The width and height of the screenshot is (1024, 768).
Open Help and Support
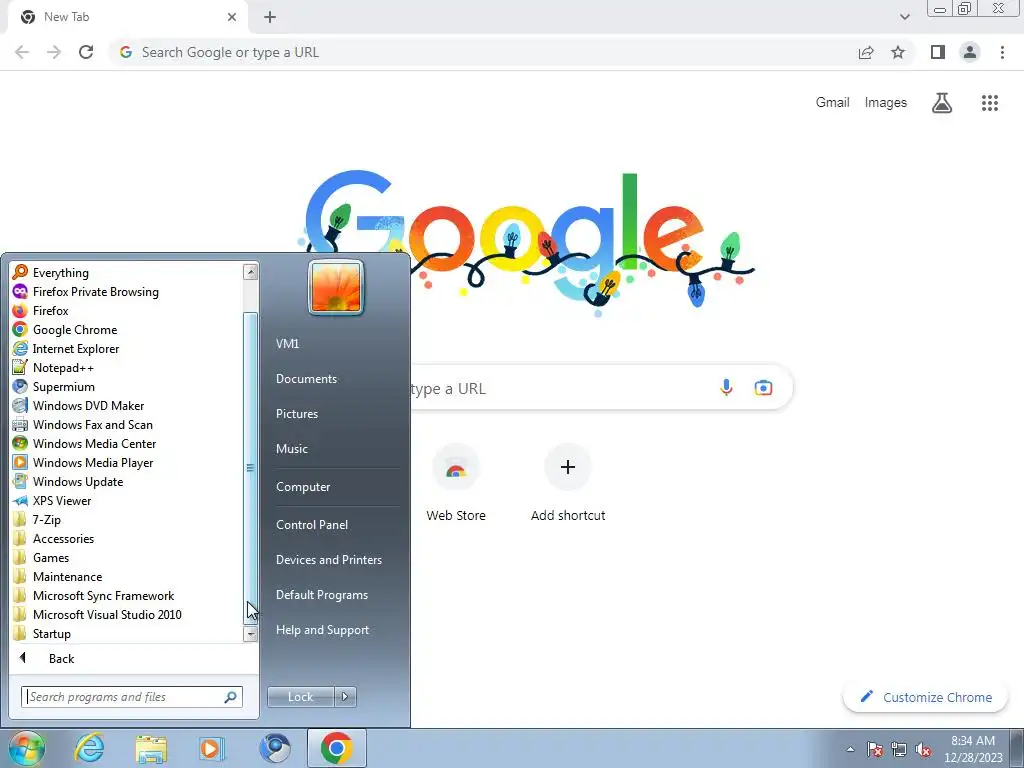click(x=323, y=630)
